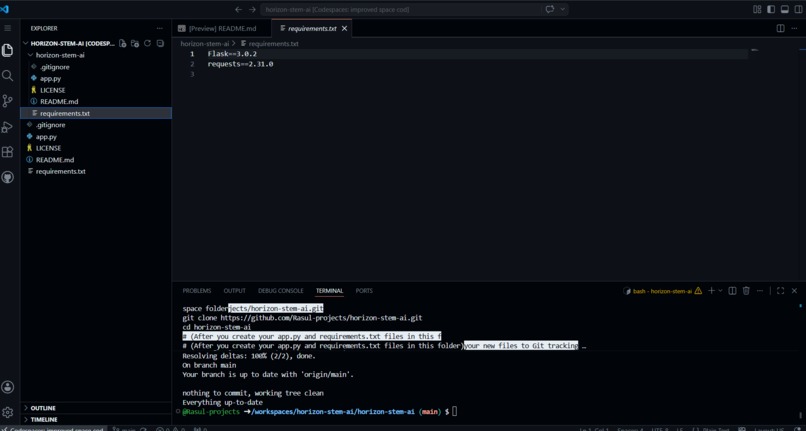Screen dimensions: 806x431
Task: Split the editor to the right
Action: pyautogui.click(x=780, y=28)
